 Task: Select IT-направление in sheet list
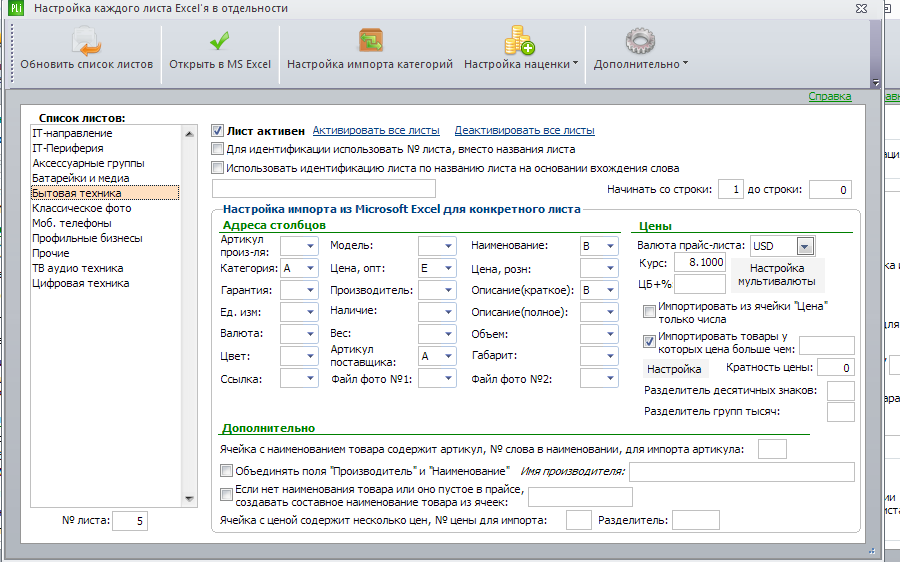pos(72,133)
